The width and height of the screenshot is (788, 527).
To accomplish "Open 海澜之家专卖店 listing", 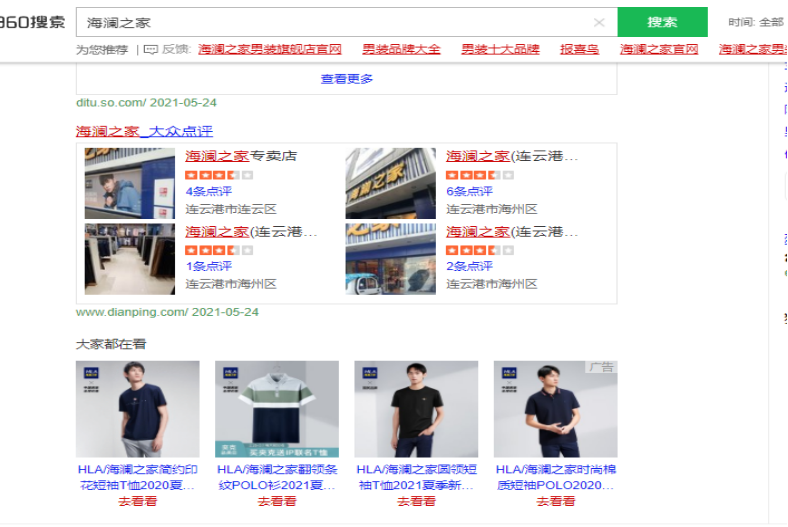I will pos(241,156).
